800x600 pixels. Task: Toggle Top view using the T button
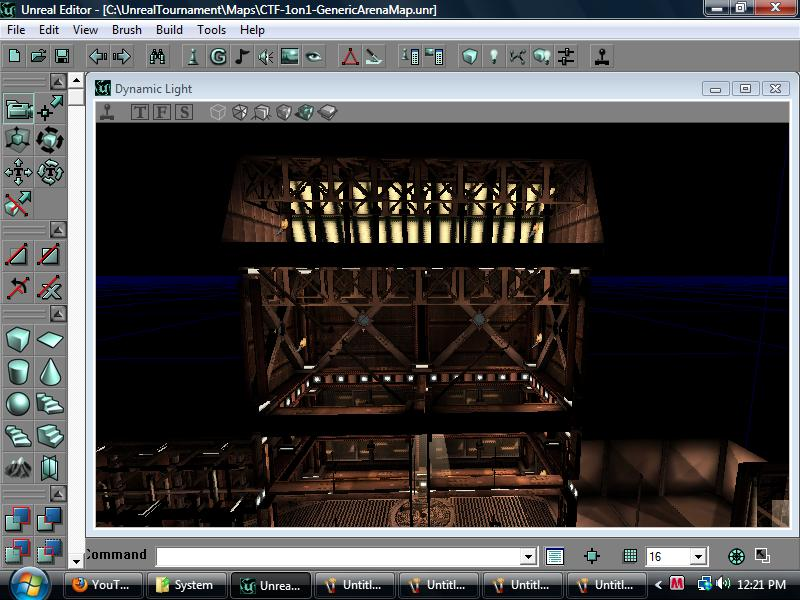click(x=139, y=111)
